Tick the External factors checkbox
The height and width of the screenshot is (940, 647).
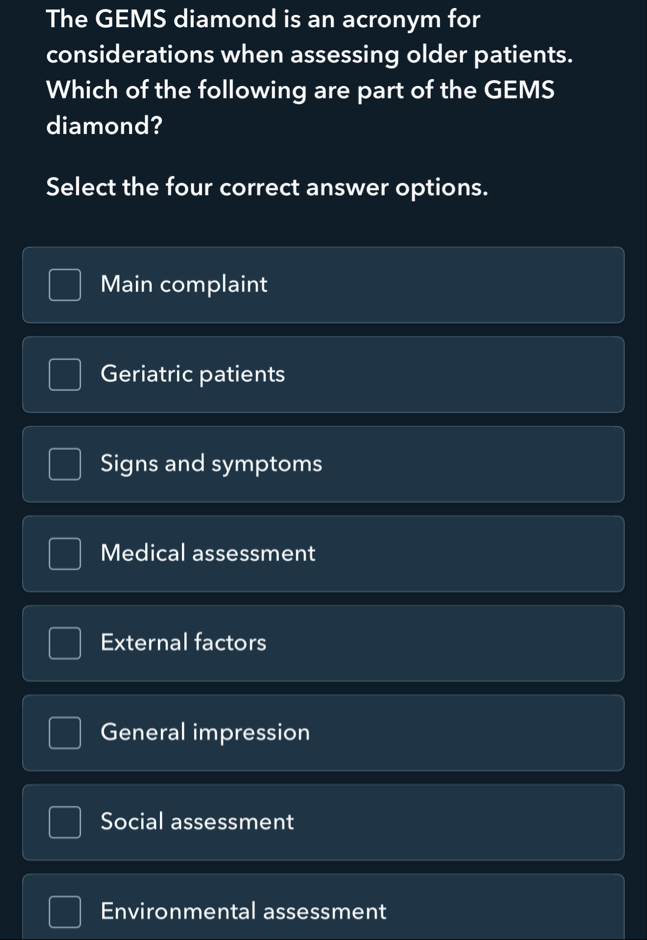[65, 643]
